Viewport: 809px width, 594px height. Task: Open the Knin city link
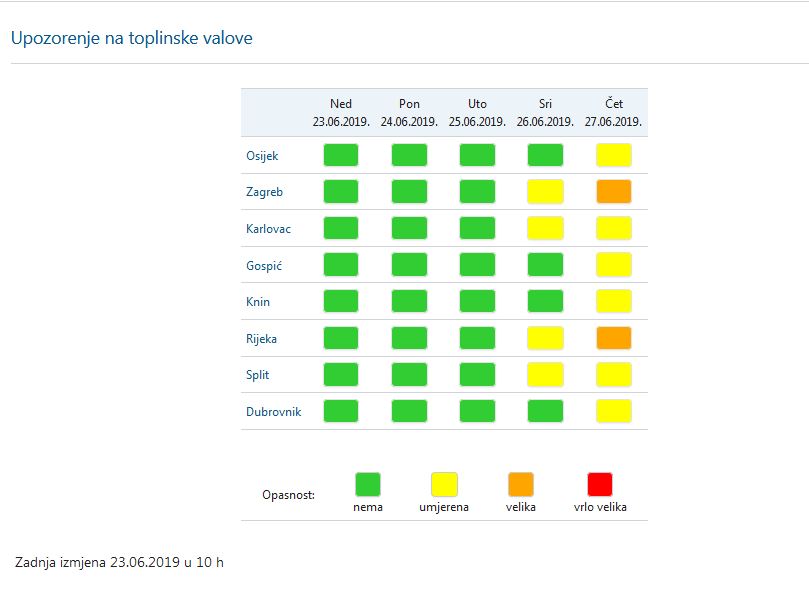pyautogui.click(x=258, y=302)
